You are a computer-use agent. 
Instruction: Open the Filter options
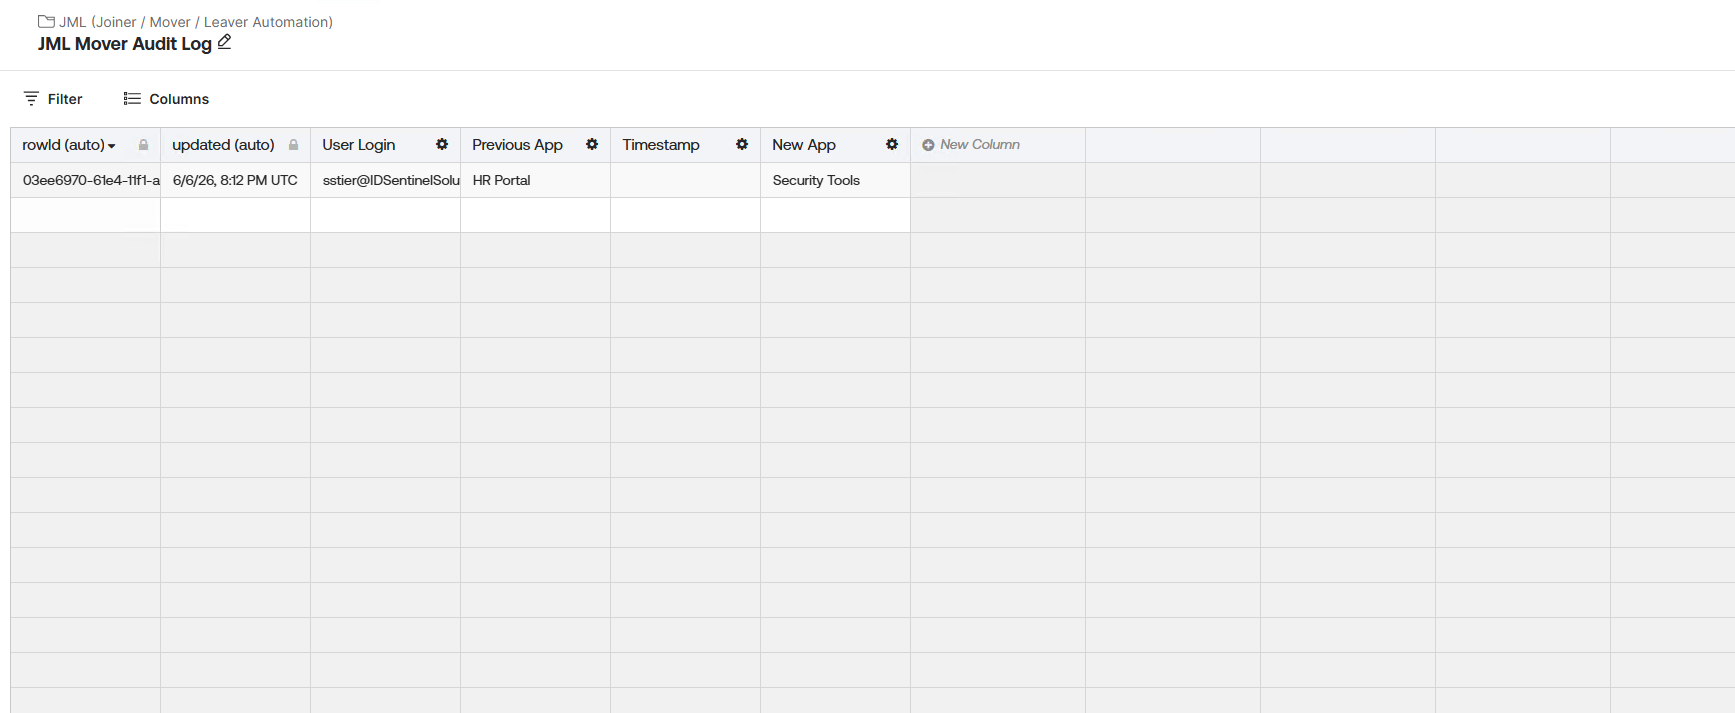[53, 98]
